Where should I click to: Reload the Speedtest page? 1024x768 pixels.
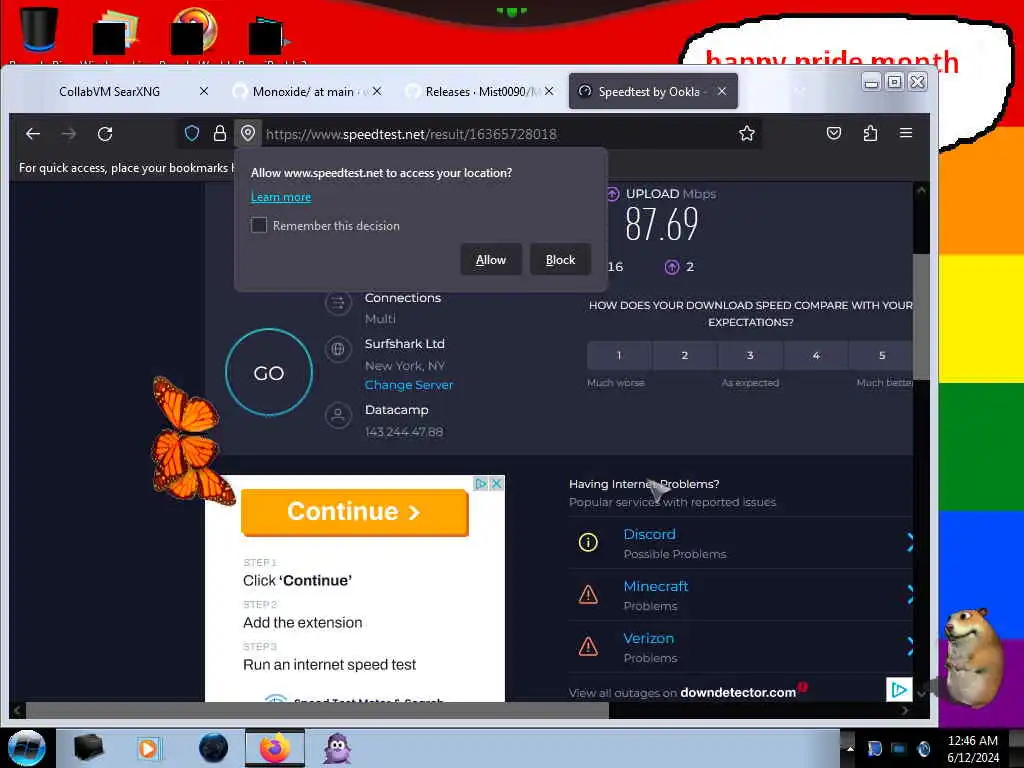point(105,134)
